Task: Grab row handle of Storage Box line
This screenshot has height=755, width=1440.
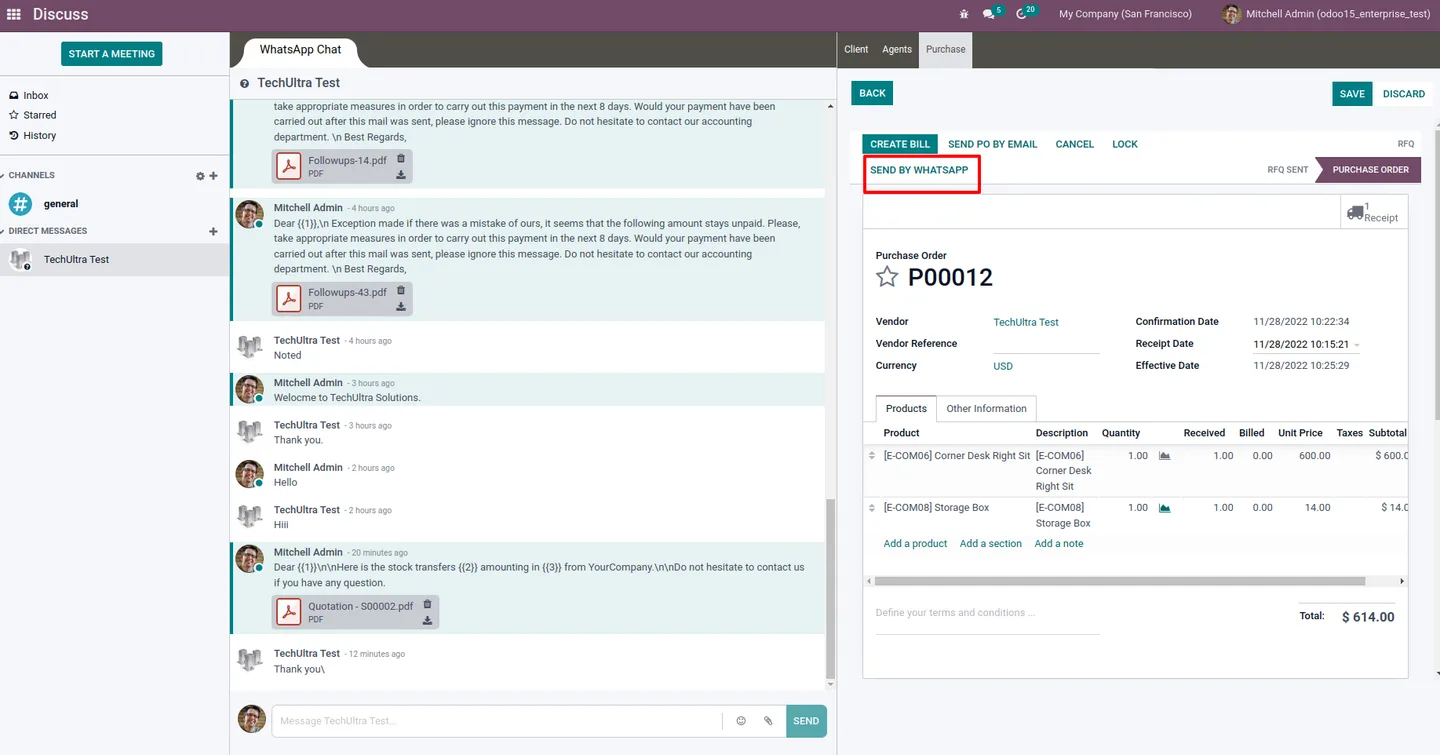Action: 871,508
